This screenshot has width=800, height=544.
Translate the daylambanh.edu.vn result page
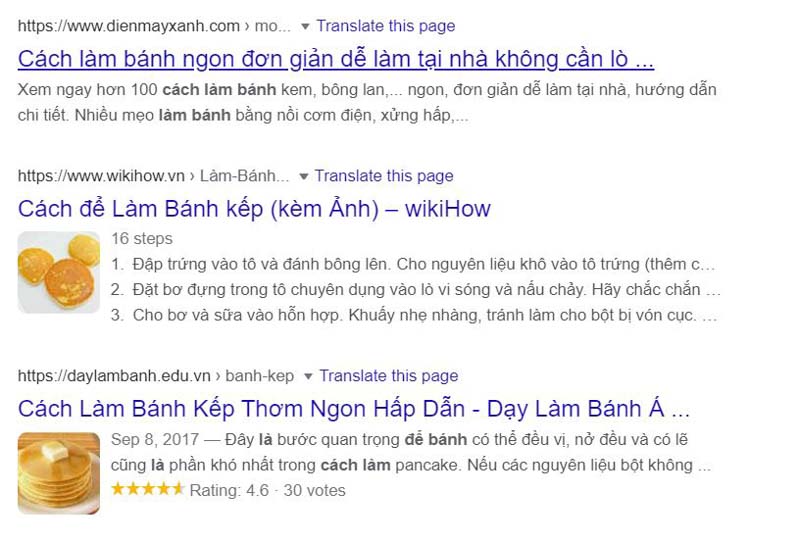tap(389, 376)
